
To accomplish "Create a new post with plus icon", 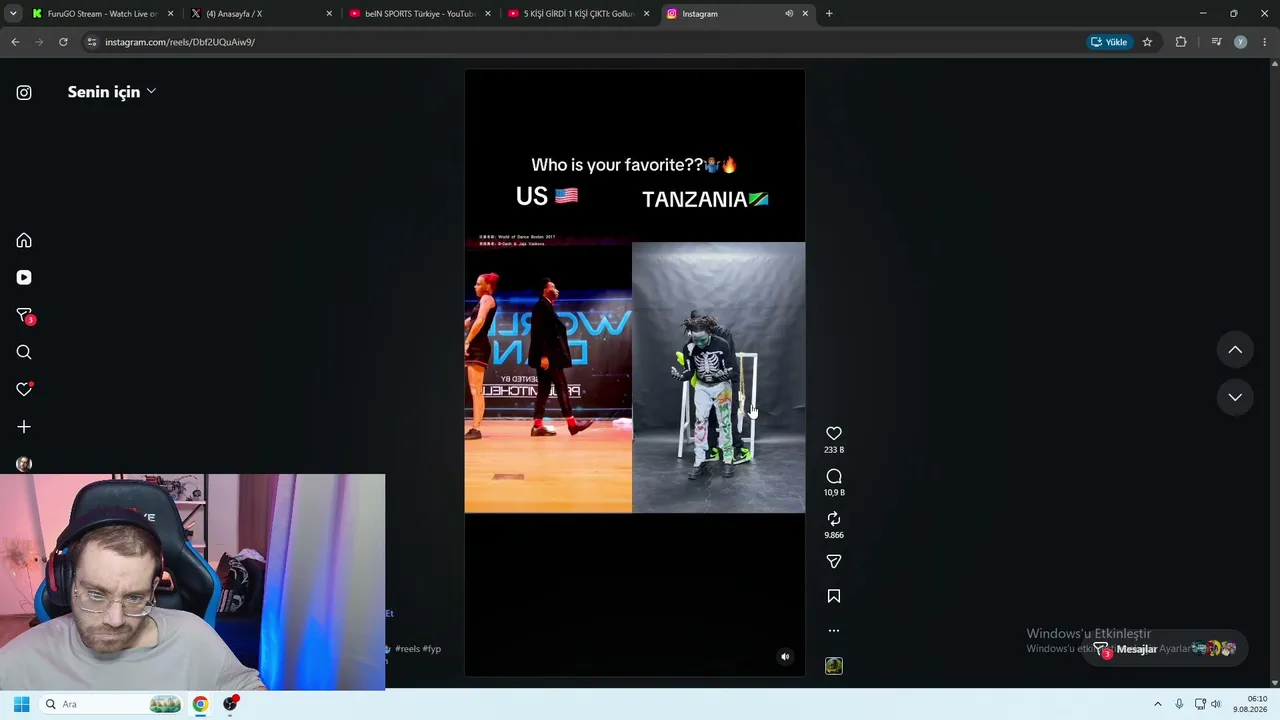I will click(24, 427).
